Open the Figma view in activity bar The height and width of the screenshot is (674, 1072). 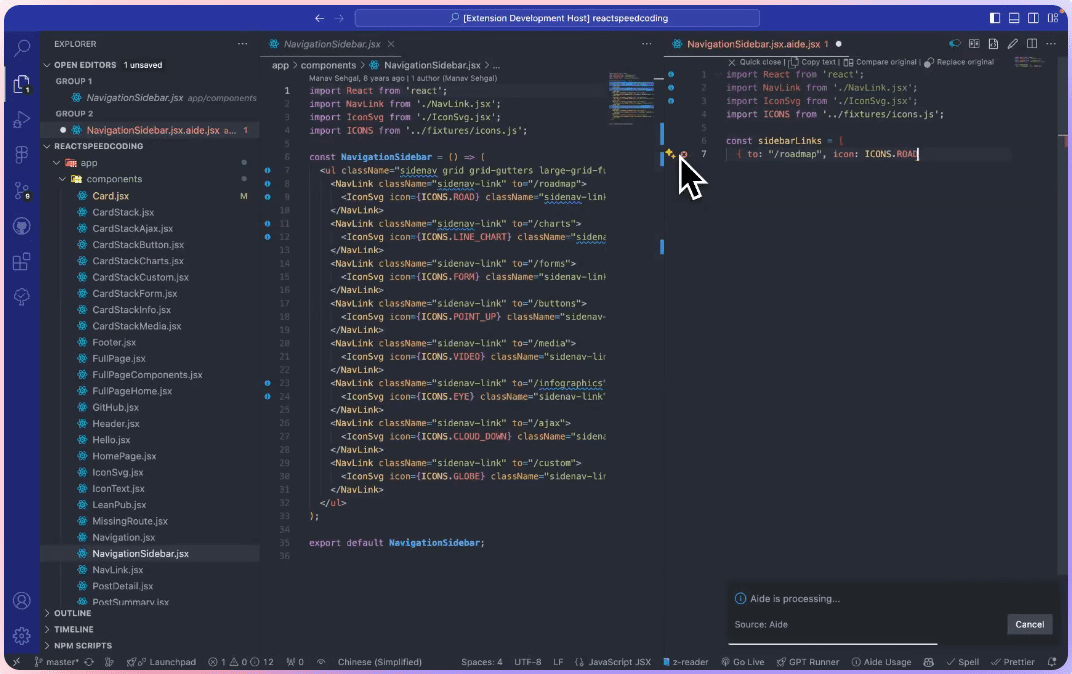point(22,154)
